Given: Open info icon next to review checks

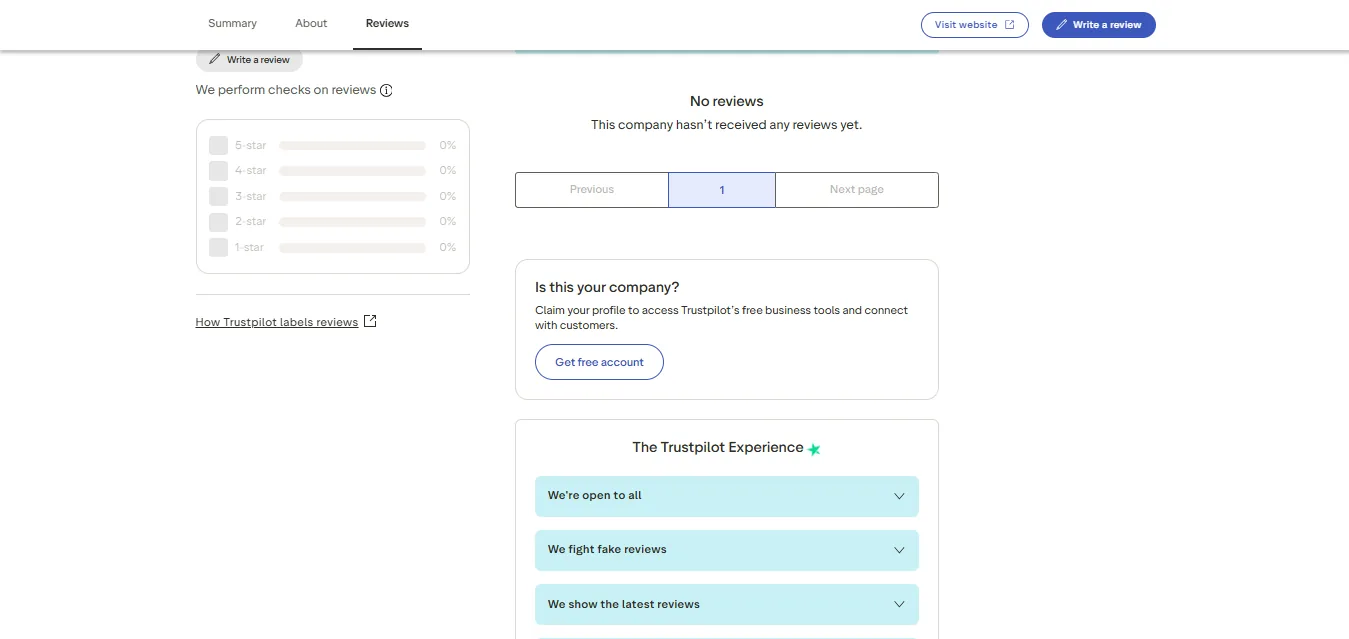Looking at the screenshot, I should 386,90.
